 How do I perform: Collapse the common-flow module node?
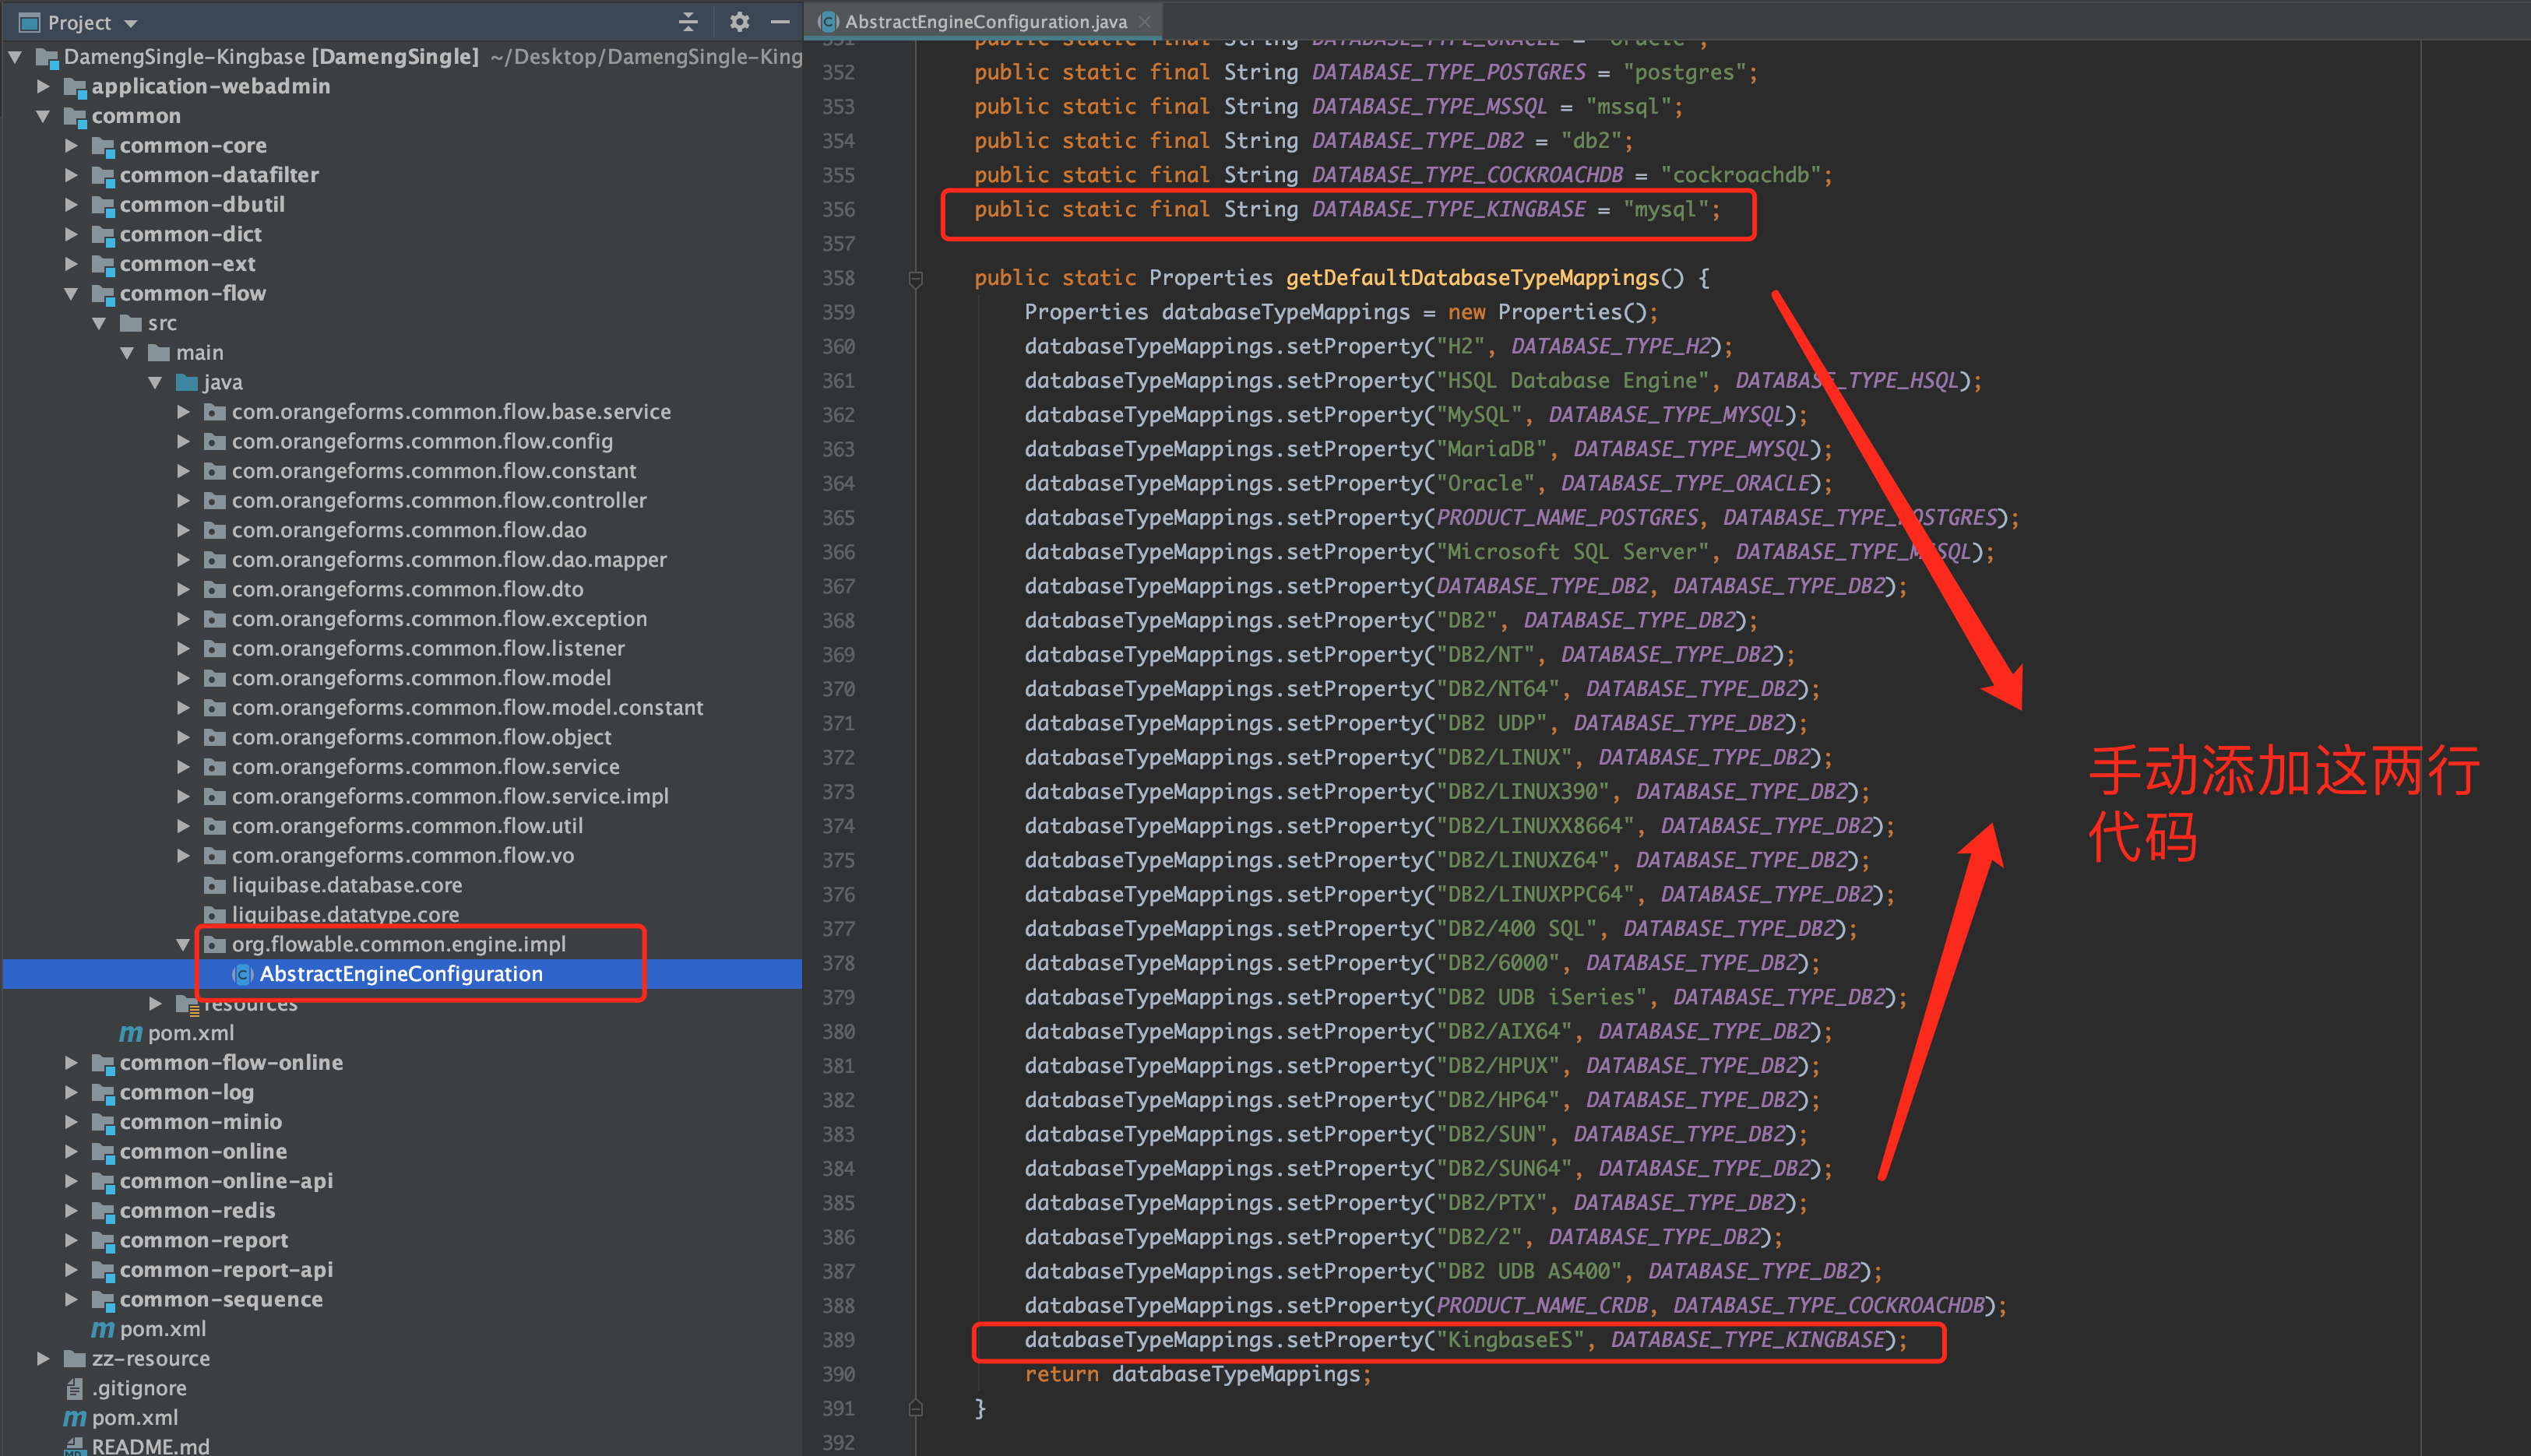click(x=71, y=294)
